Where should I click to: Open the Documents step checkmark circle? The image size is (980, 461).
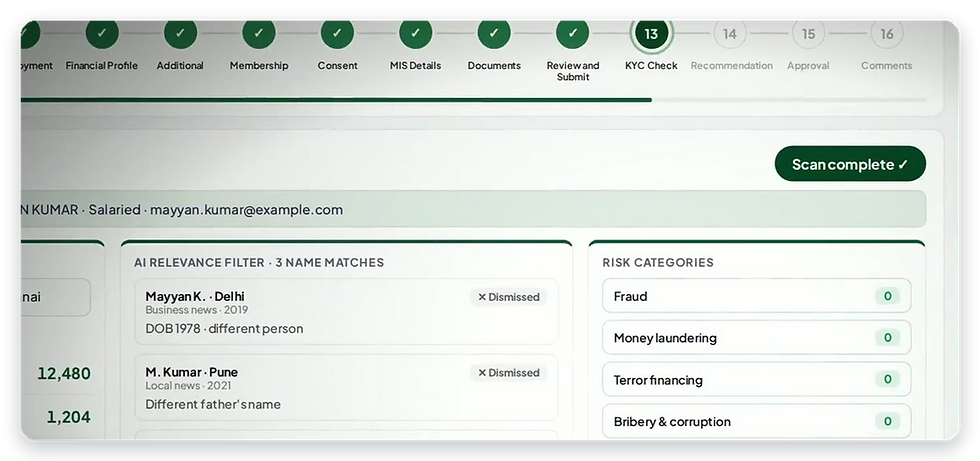point(494,33)
